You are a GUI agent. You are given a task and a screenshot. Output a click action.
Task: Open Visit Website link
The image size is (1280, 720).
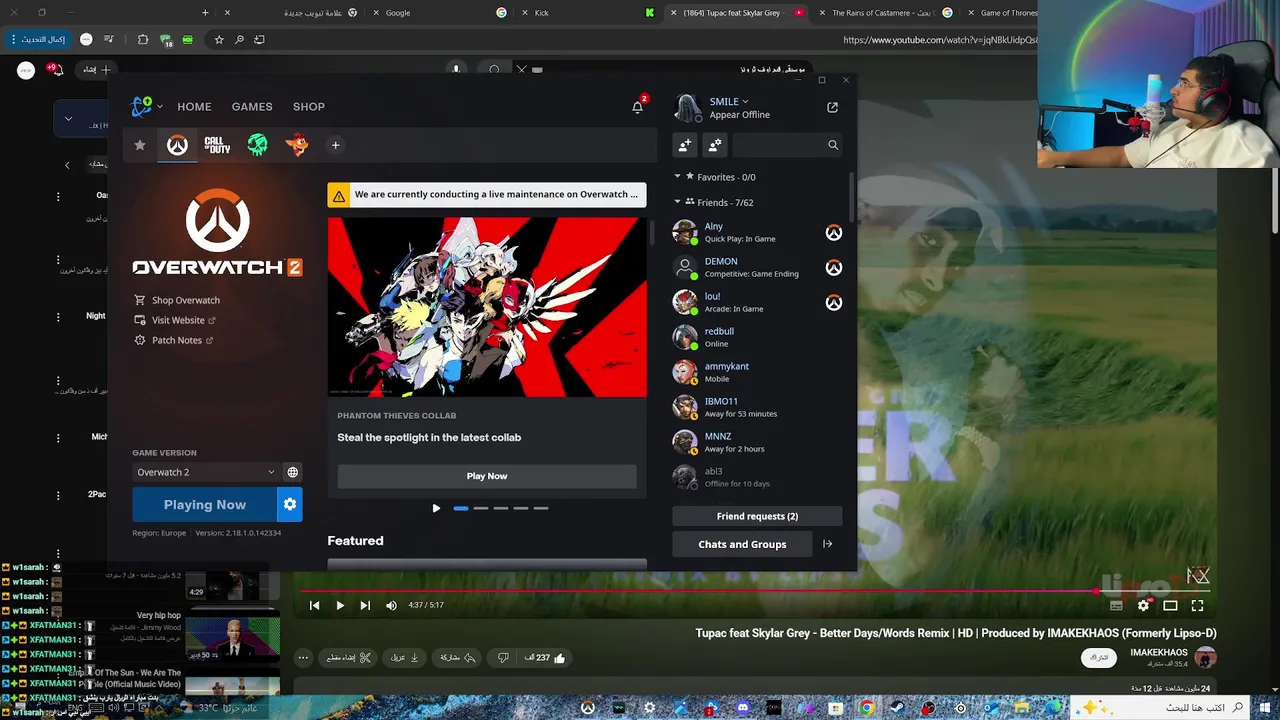pos(175,320)
